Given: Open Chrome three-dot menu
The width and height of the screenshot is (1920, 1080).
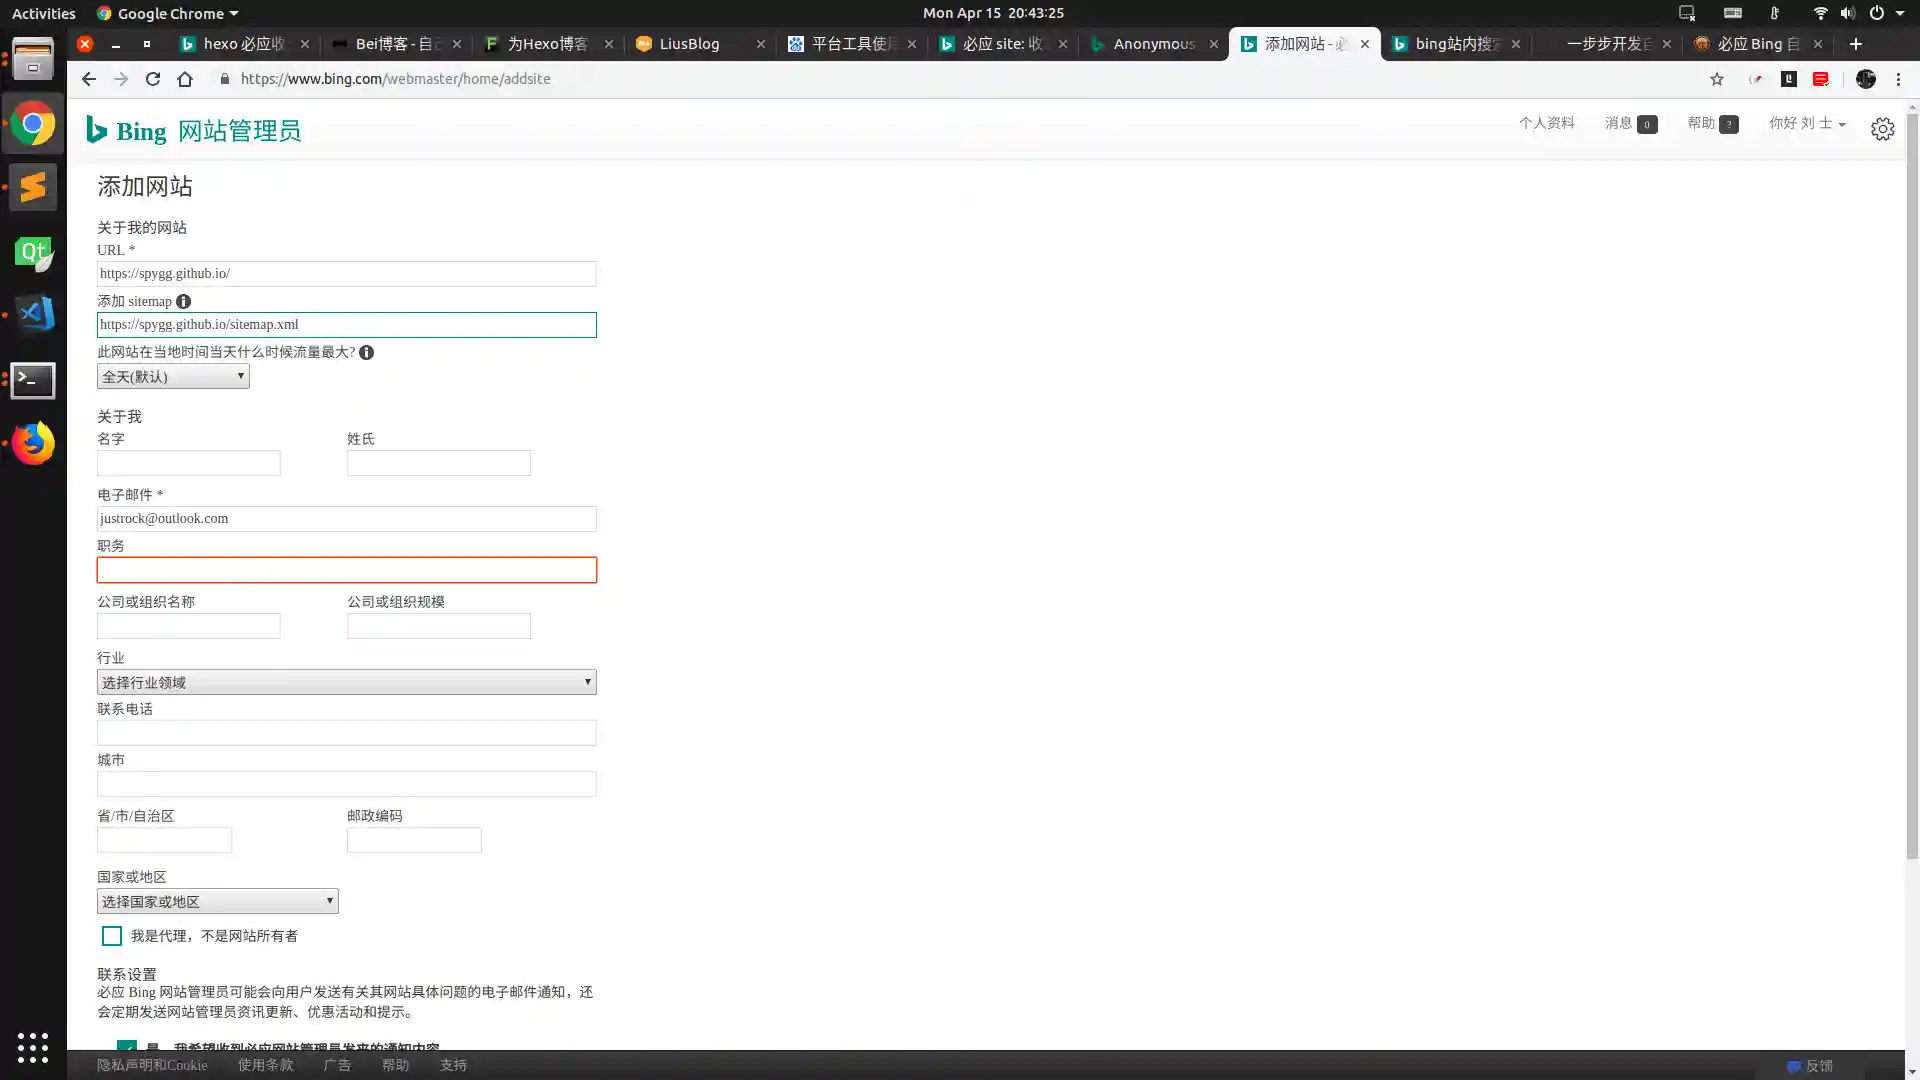Looking at the screenshot, I should click(1898, 79).
